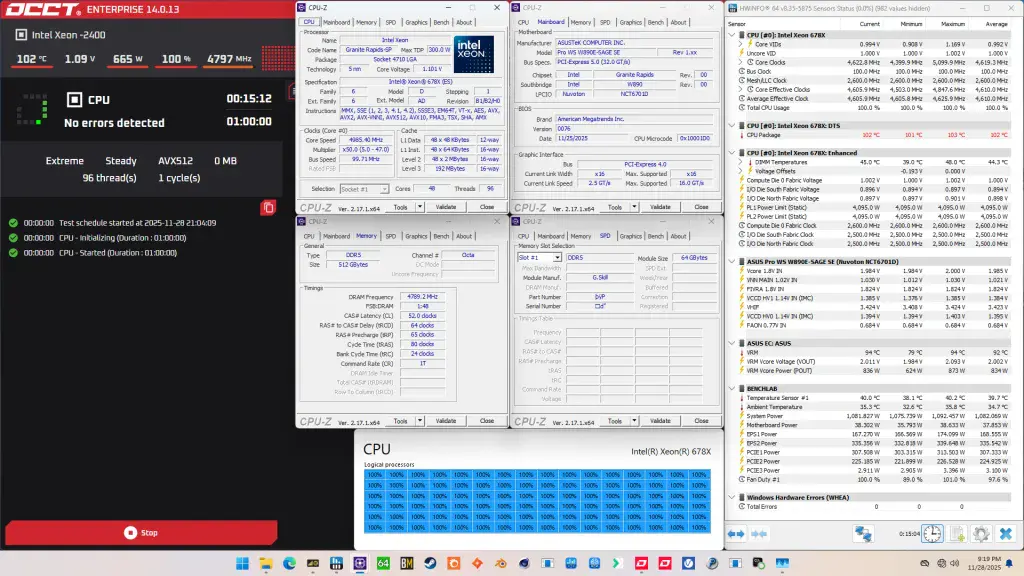Click the HWiNFO64 icon in the taskbar
The width and height of the screenshot is (1024, 576).
coord(382,563)
